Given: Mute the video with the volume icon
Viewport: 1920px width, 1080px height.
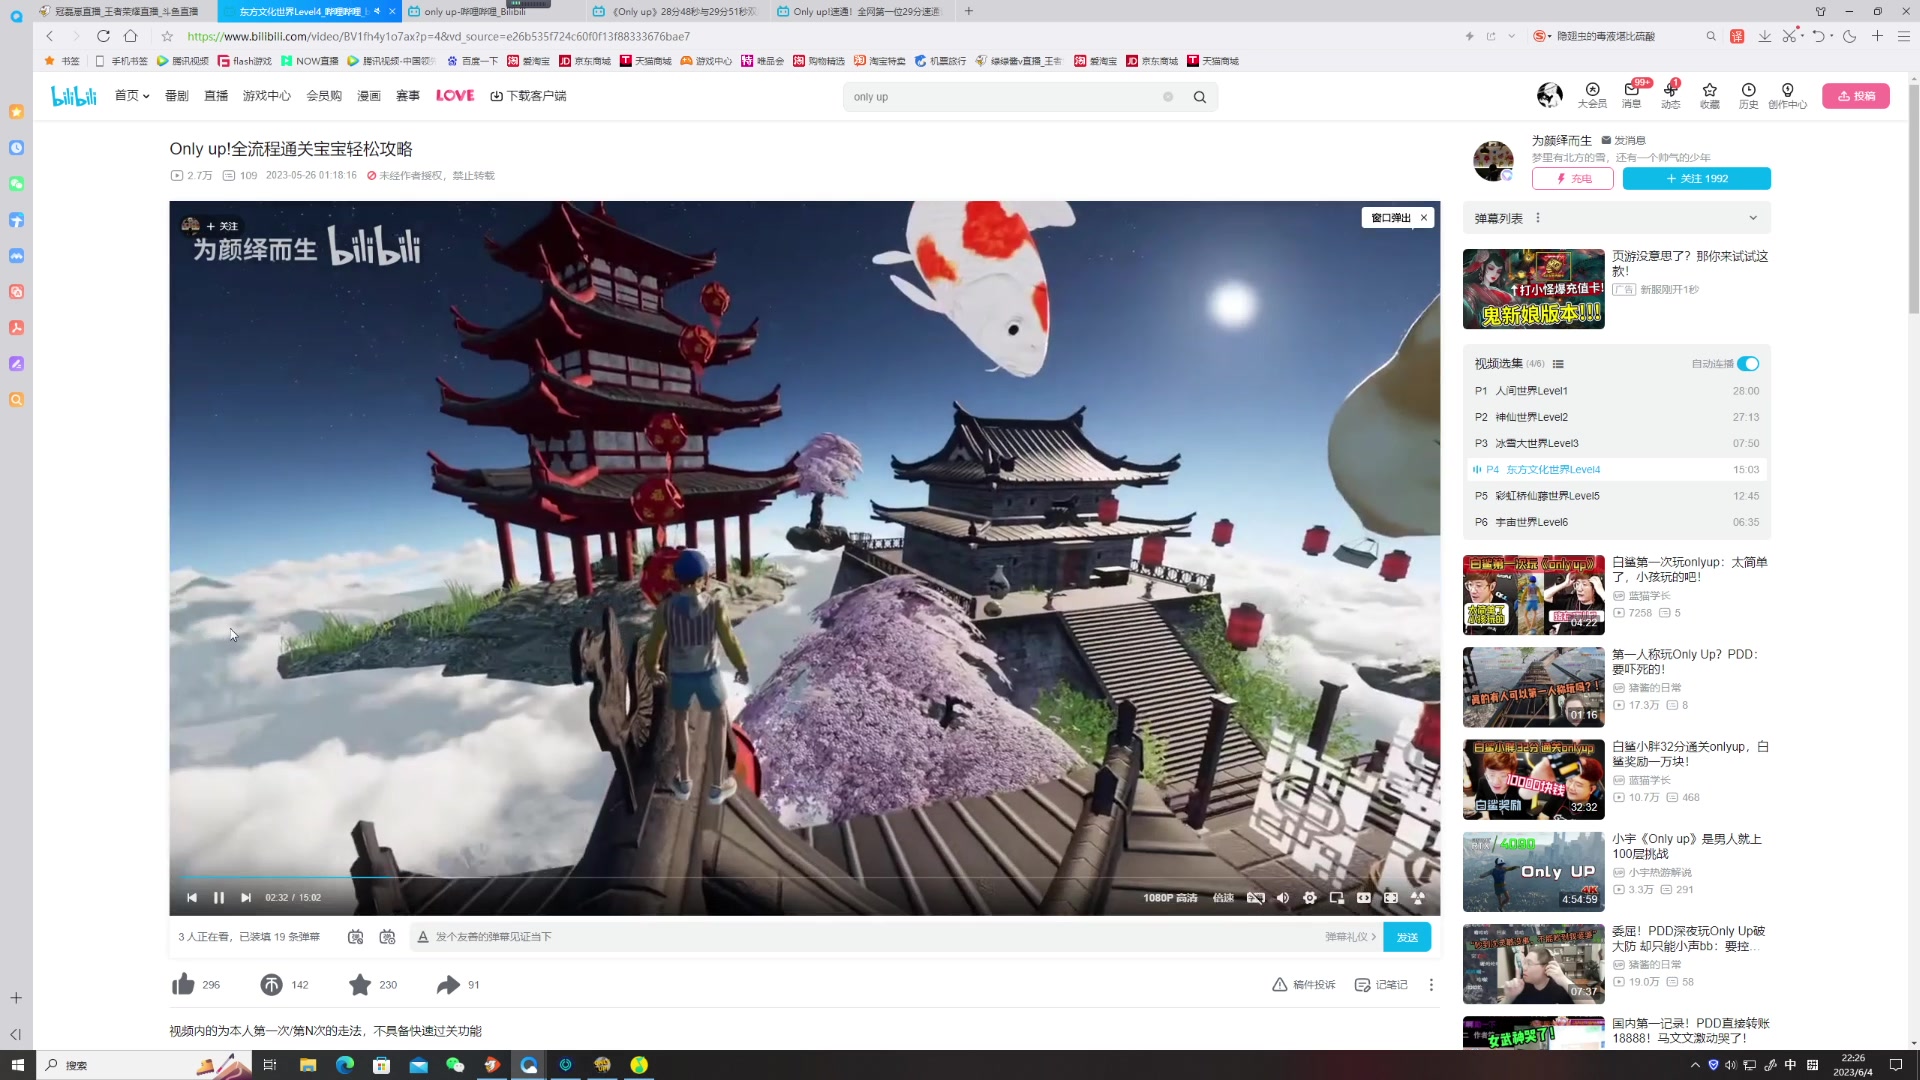Looking at the screenshot, I should click(1283, 898).
